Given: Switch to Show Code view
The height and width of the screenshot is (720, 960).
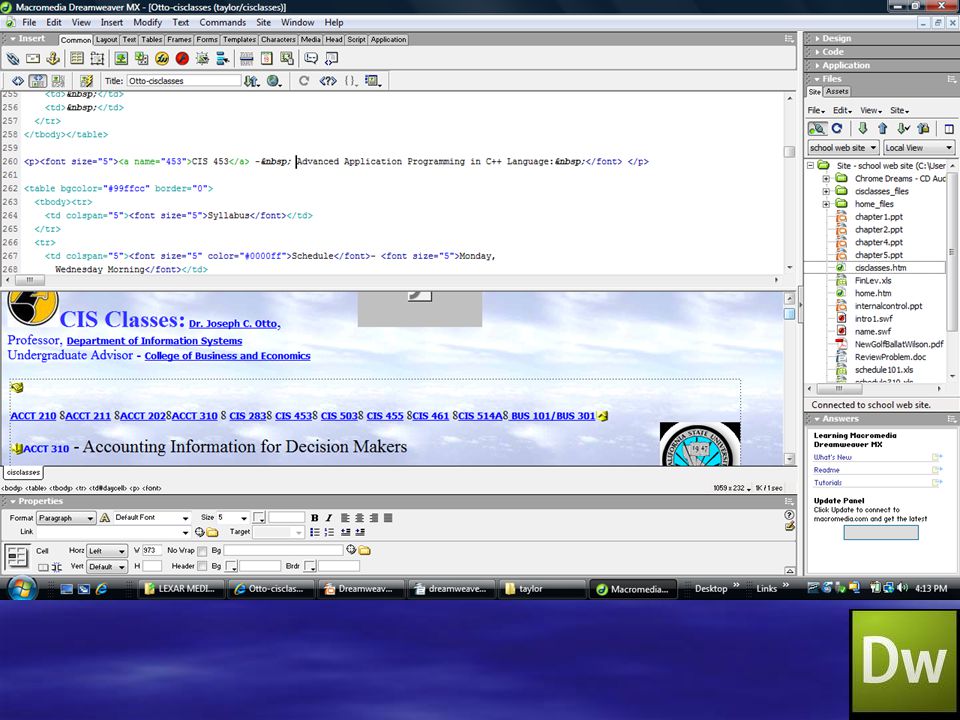Looking at the screenshot, I should (x=18, y=81).
